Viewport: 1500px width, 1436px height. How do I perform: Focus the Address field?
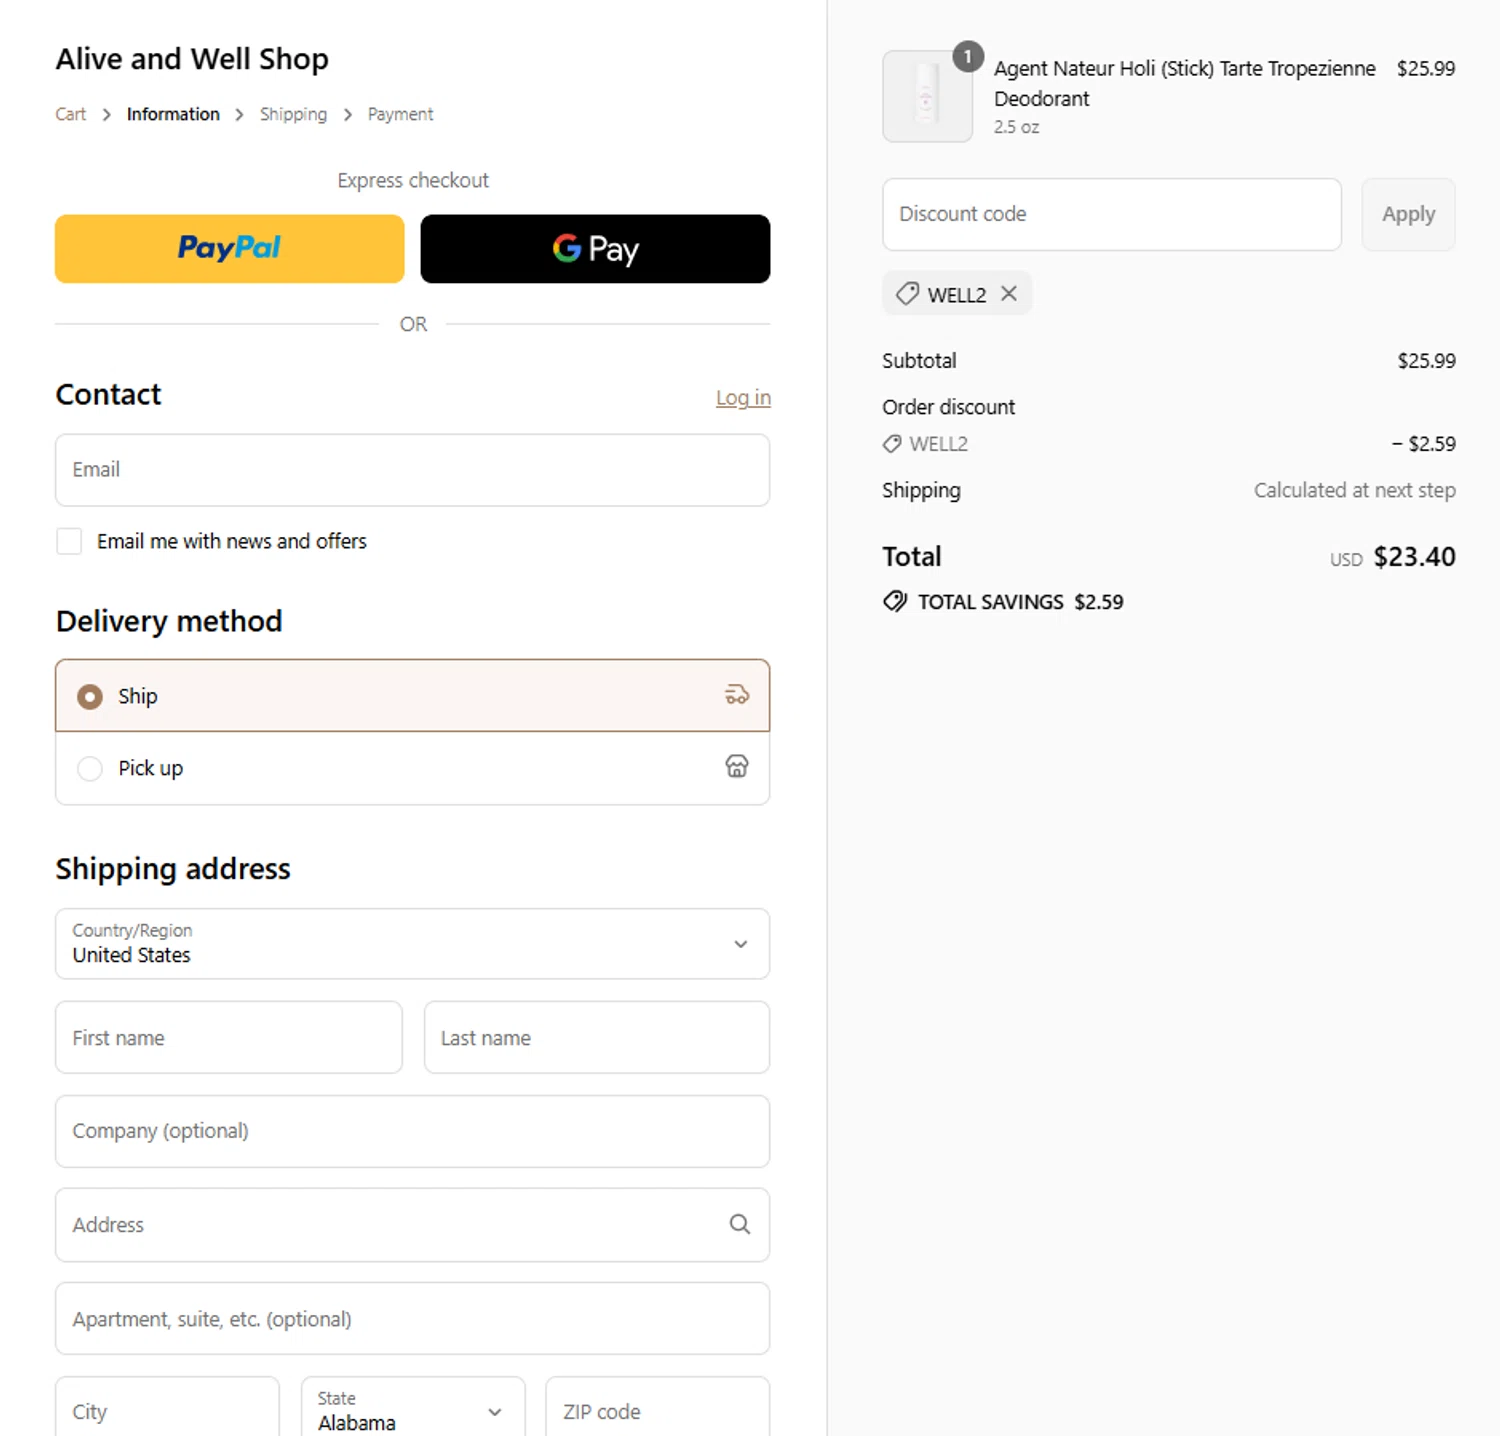click(x=412, y=1225)
